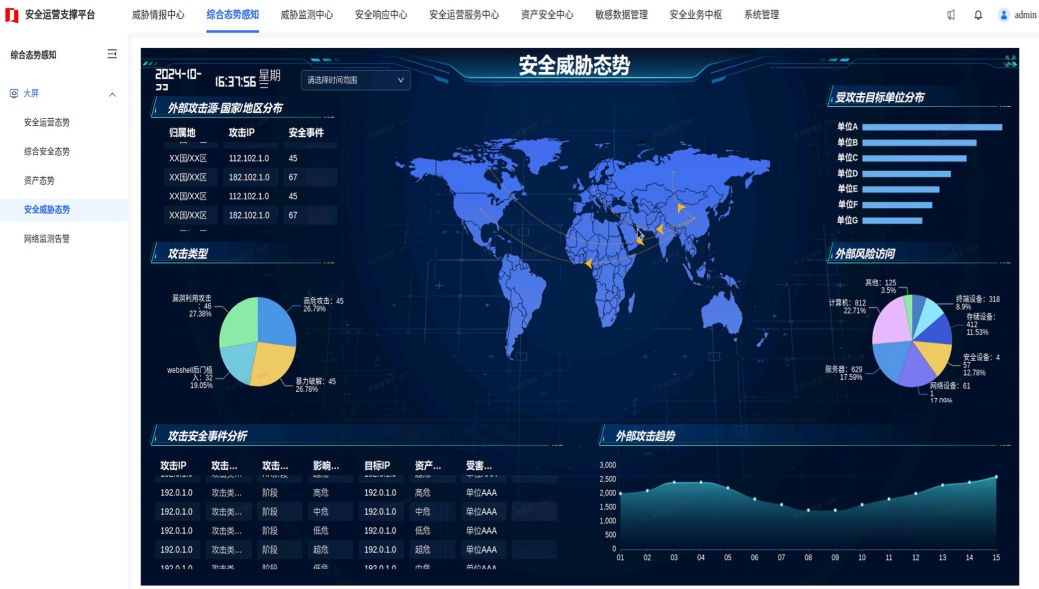
Task: Click the red platform logo
Action: tap(12, 15)
